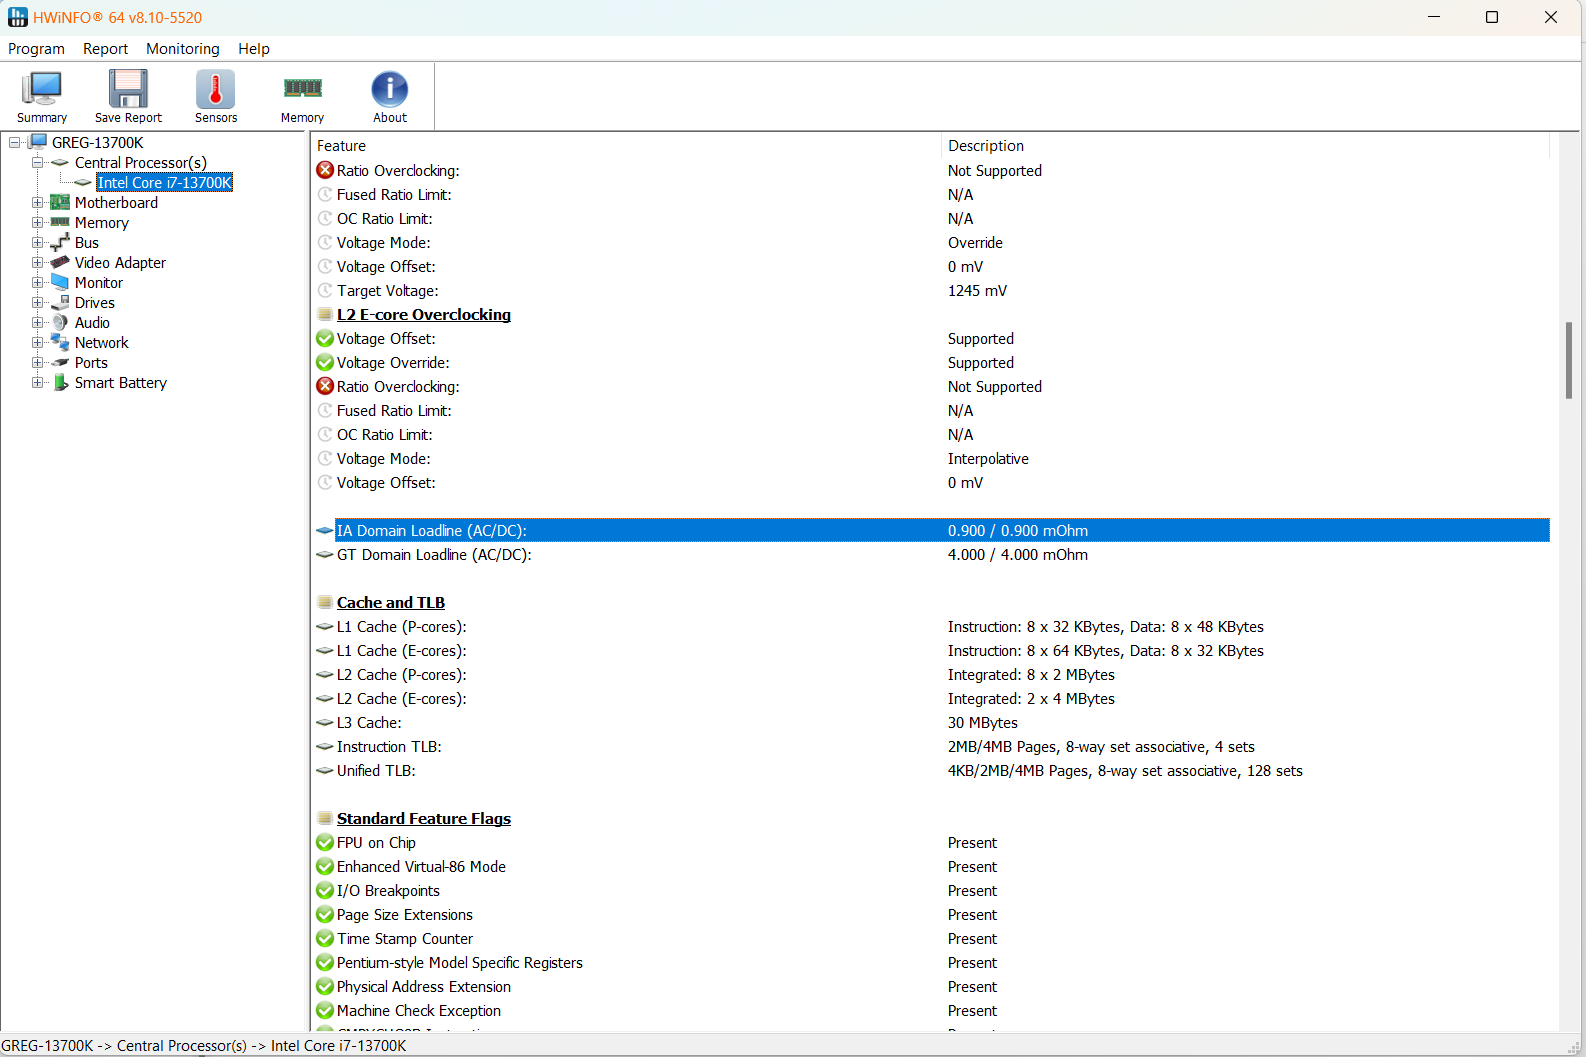Screen dimensions: 1586x1057
Task: Click the Ports tree node icon
Action: click(x=60, y=362)
